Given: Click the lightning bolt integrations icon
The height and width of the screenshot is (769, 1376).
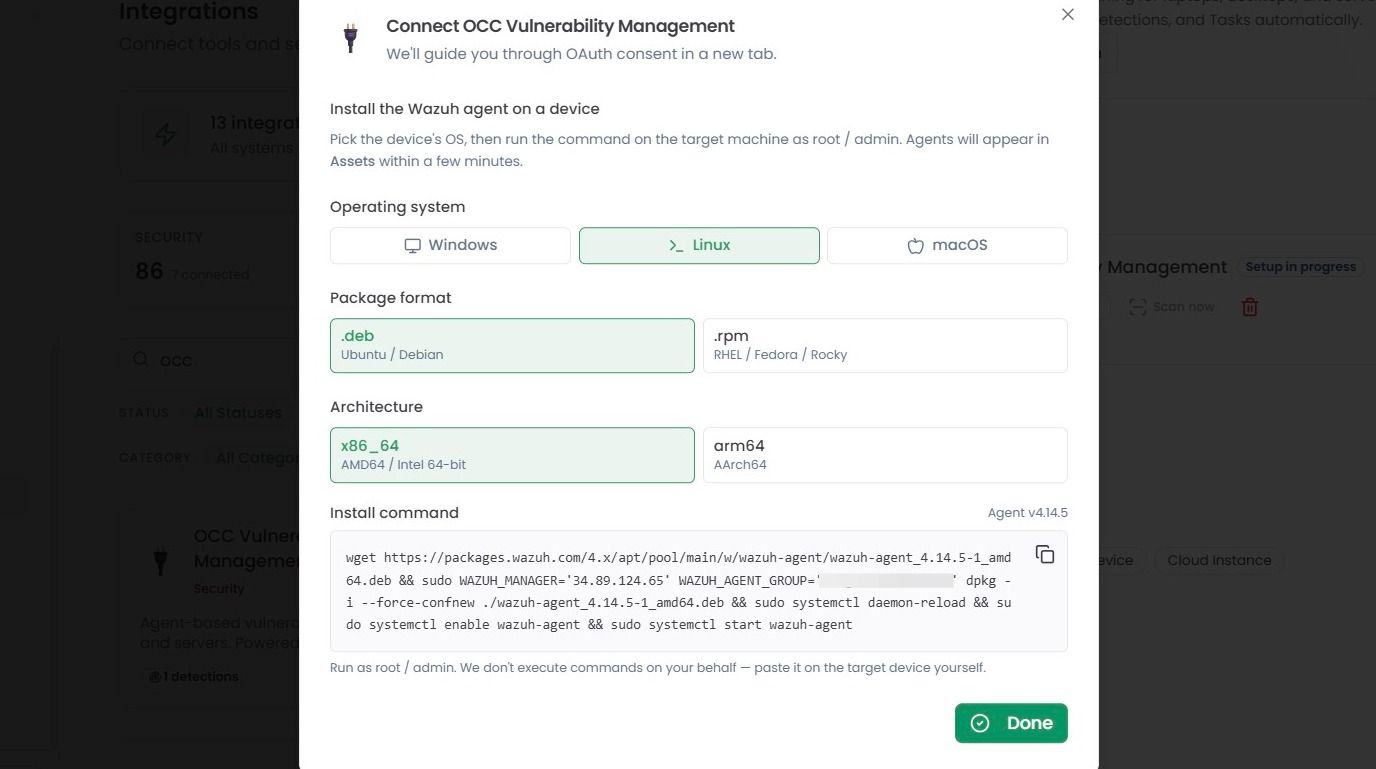Looking at the screenshot, I should [x=165, y=134].
